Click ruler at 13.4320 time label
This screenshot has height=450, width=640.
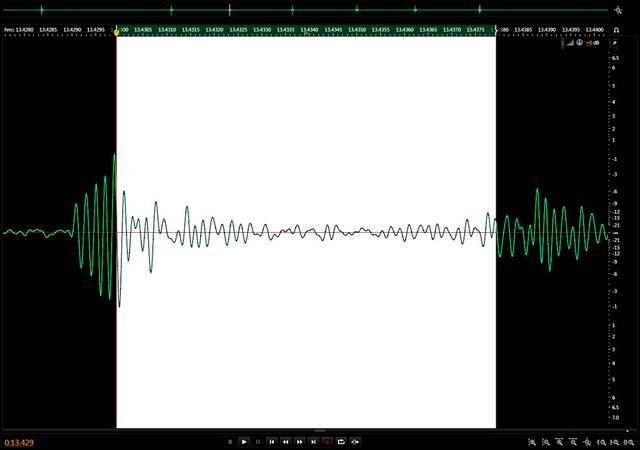pyautogui.click(x=214, y=30)
